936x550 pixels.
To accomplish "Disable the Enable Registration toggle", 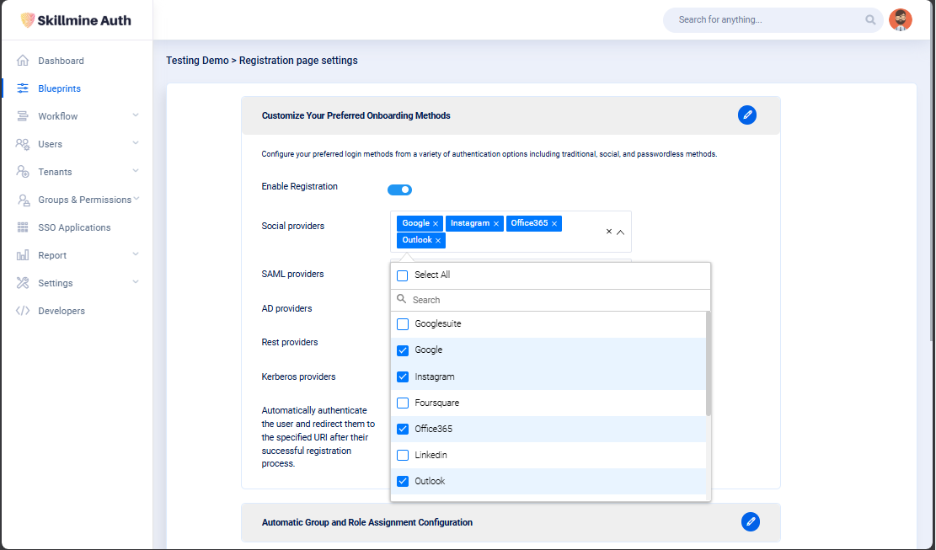I will [400, 190].
